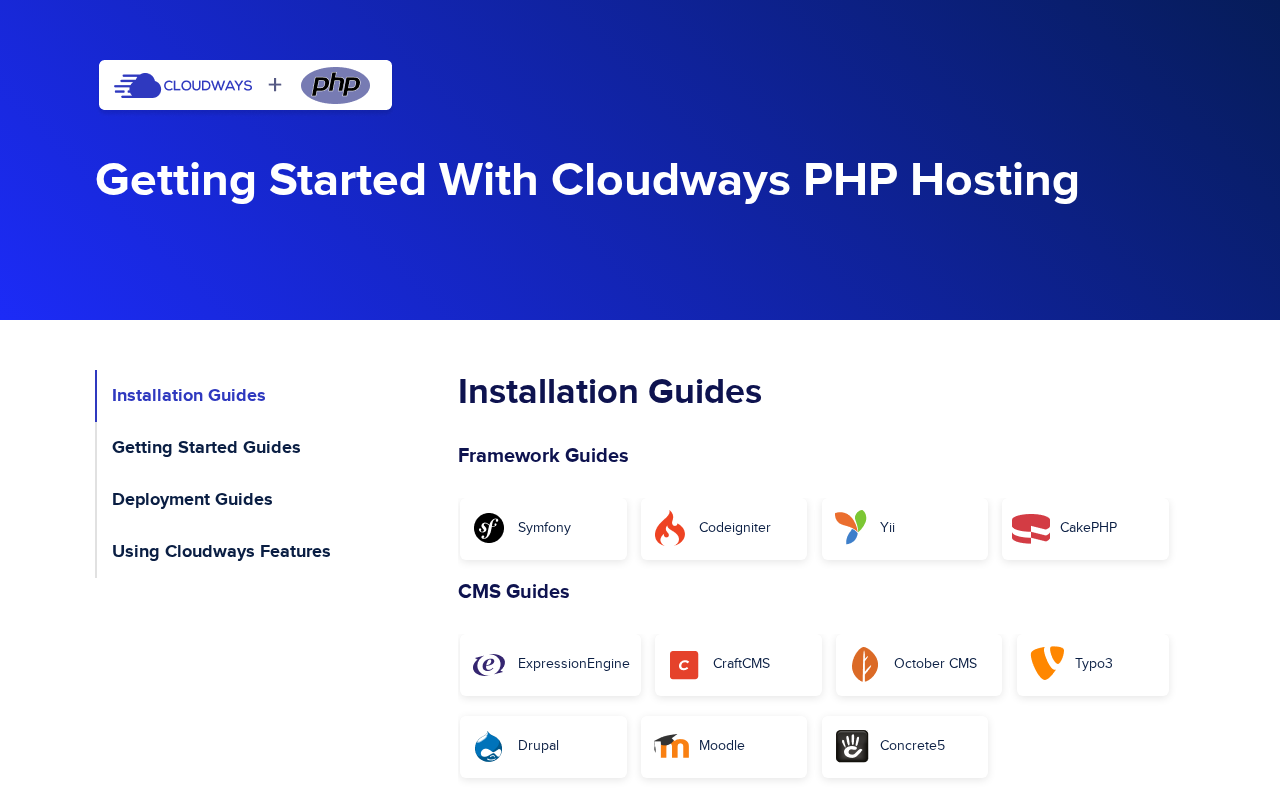Image resolution: width=1280 pixels, height=800 pixels.
Task: Select Installation Guides in sidebar
Action: (x=189, y=395)
